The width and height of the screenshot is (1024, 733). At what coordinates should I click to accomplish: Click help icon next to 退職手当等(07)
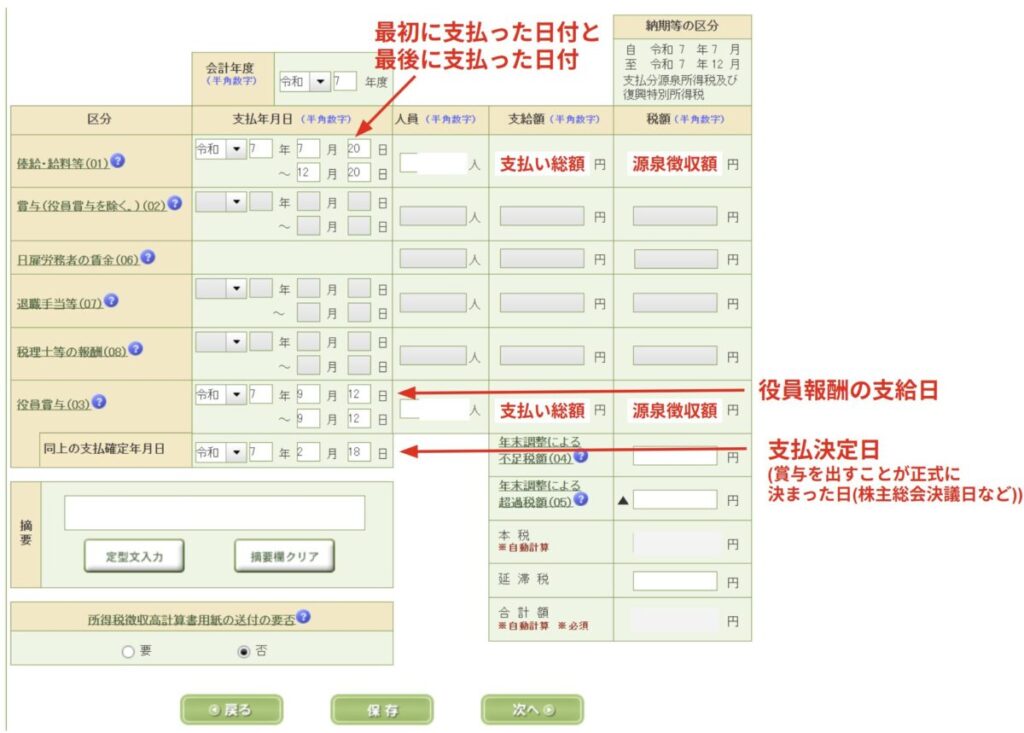[x=111, y=300]
